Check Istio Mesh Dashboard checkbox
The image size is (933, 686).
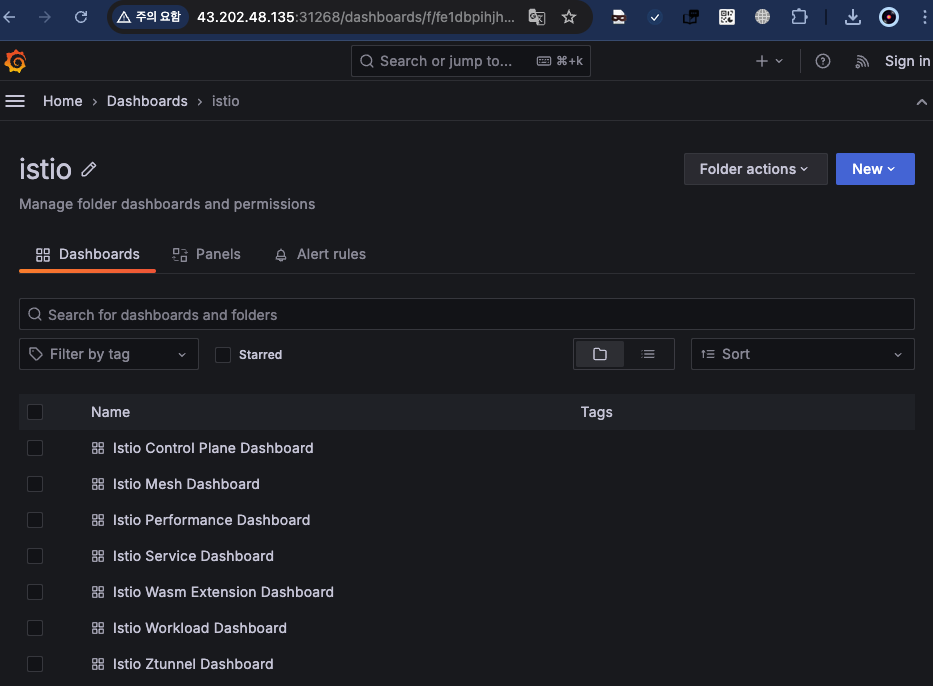tap(35, 484)
